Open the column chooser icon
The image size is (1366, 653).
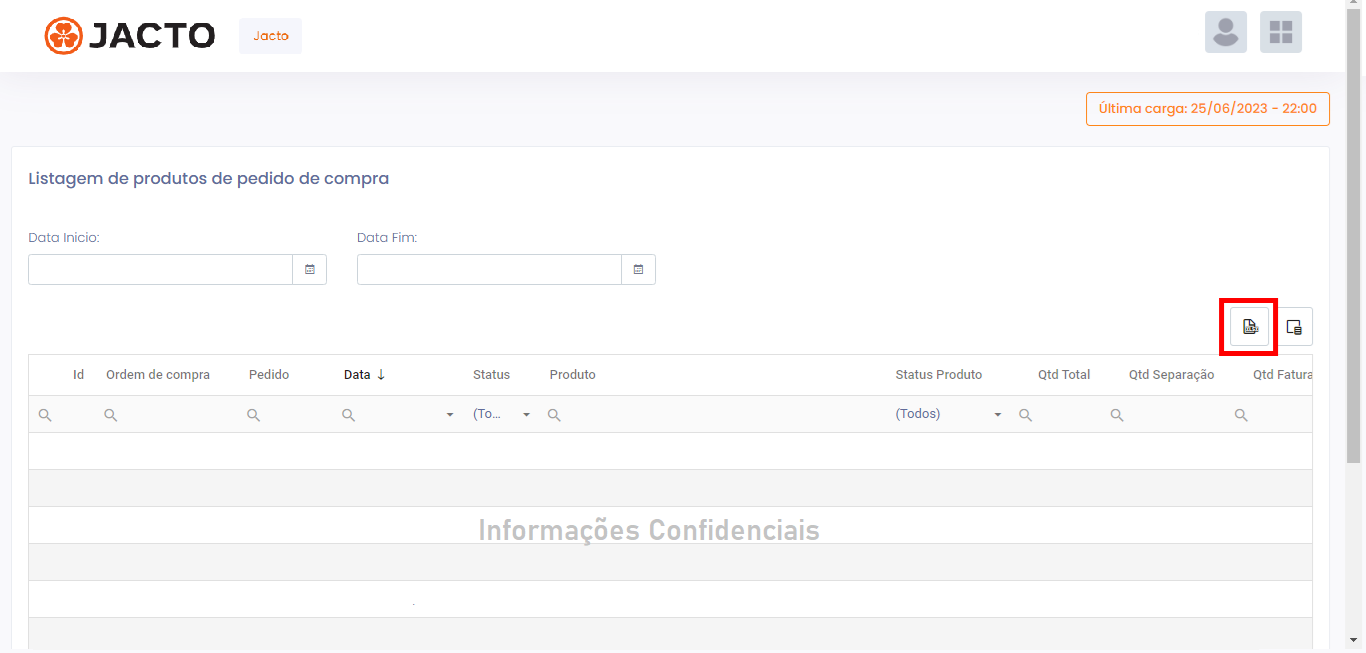coord(1294,327)
